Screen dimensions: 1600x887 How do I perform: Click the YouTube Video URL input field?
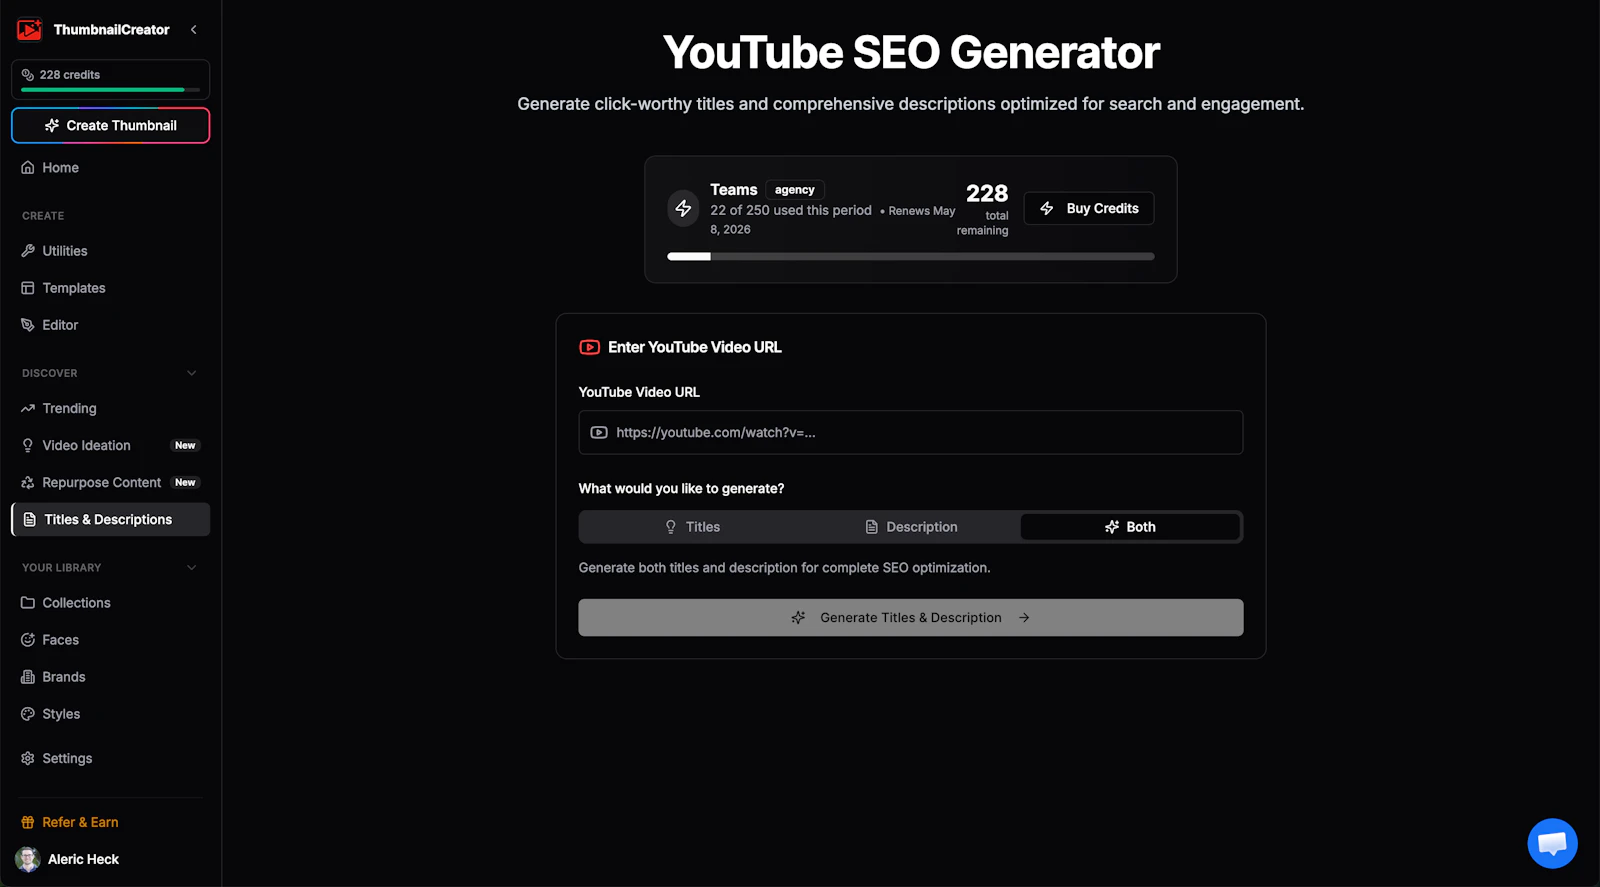tap(911, 432)
